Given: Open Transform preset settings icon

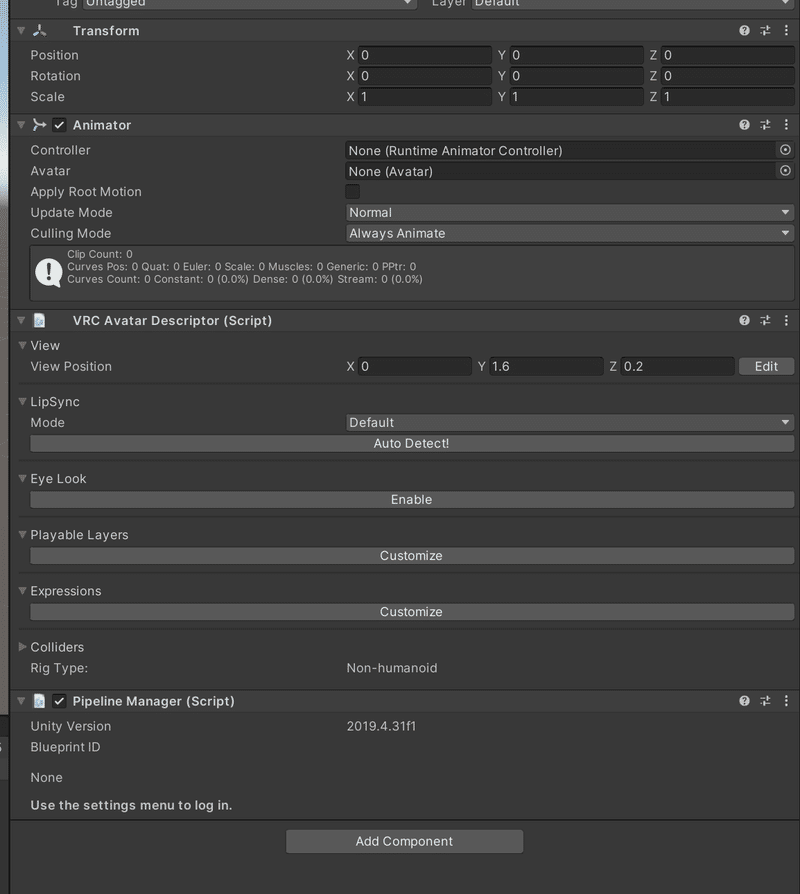Looking at the screenshot, I should click(765, 31).
